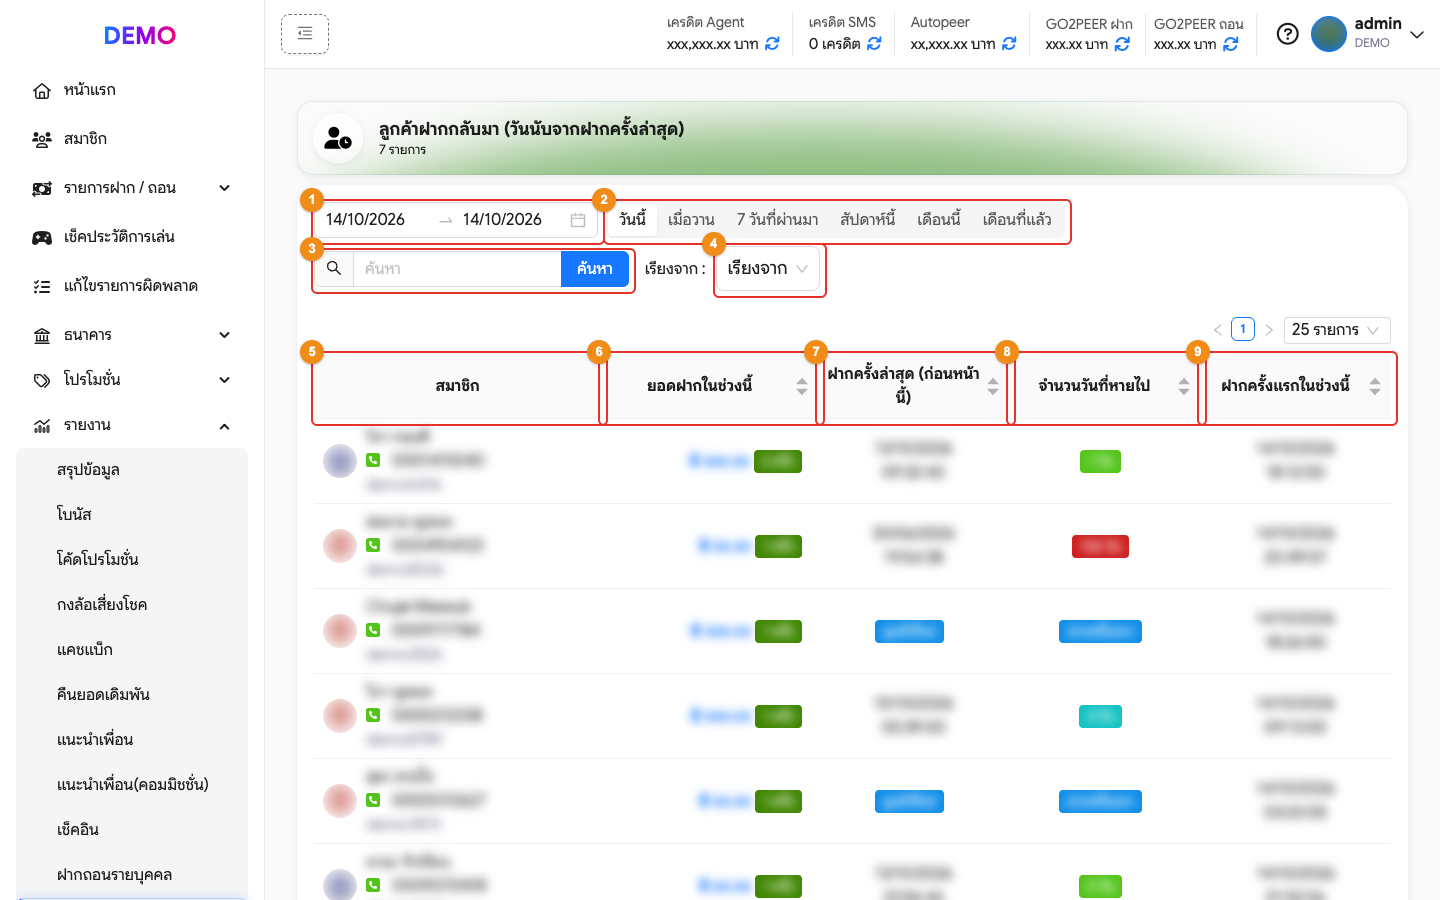
Task: Refresh the GO2PEER withdrawal balance
Action: [x=1231, y=44]
